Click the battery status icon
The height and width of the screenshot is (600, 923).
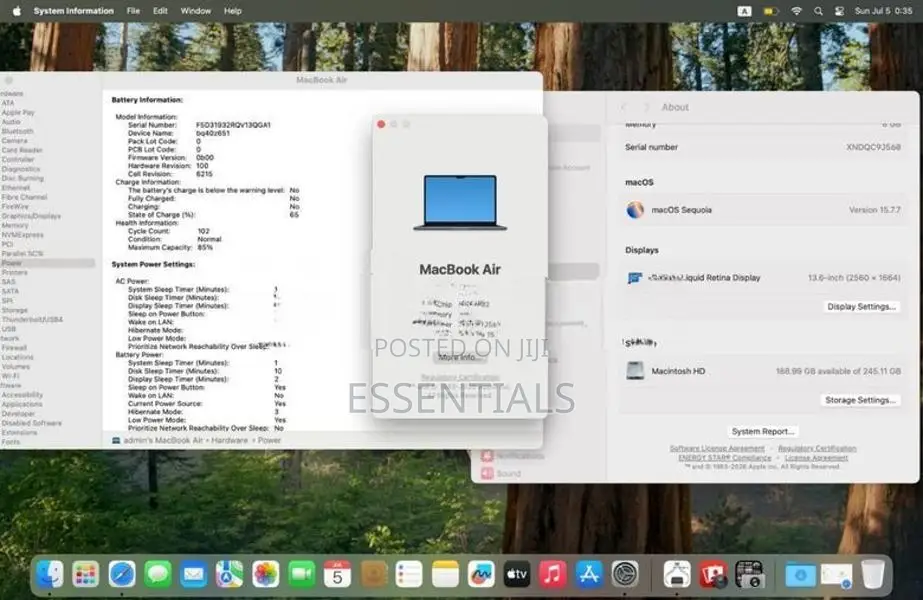pos(771,11)
